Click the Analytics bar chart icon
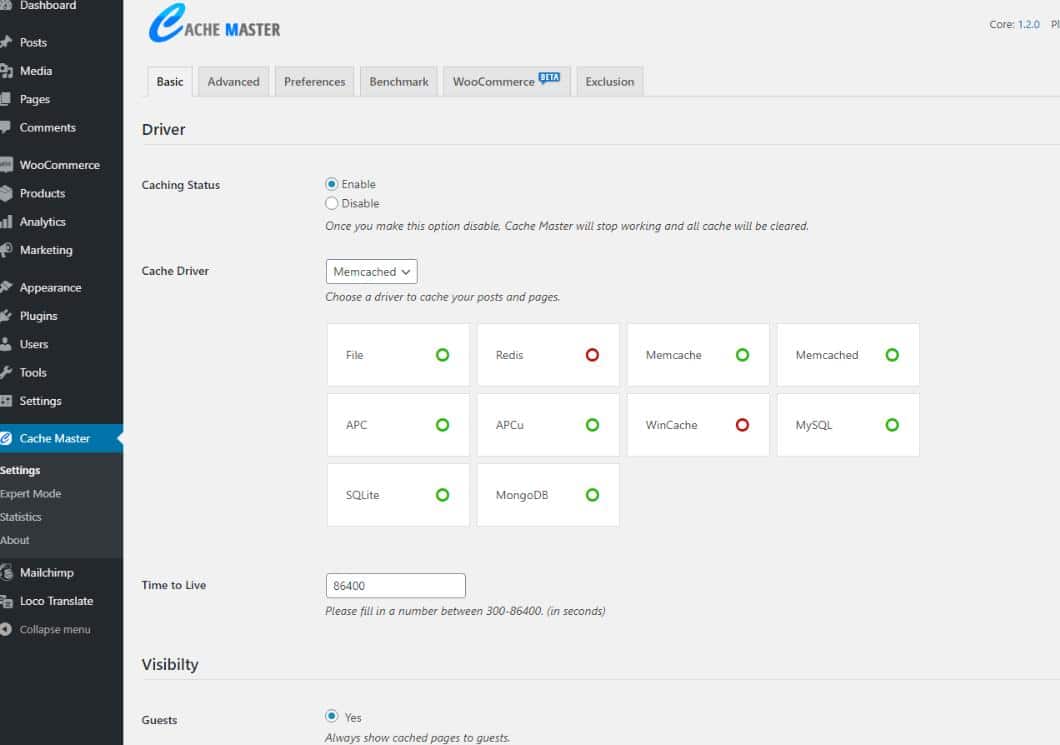The width and height of the screenshot is (1060, 745). tap(6, 222)
